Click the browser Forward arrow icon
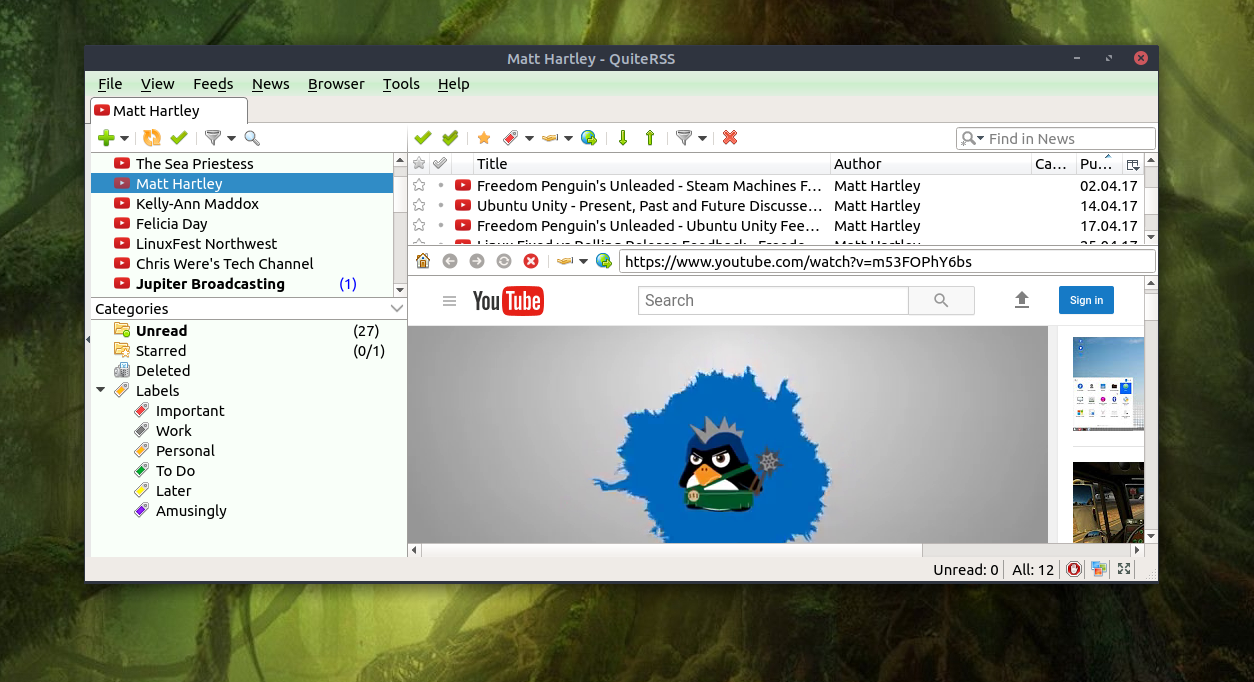The width and height of the screenshot is (1254, 682). [x=477, y=261]
